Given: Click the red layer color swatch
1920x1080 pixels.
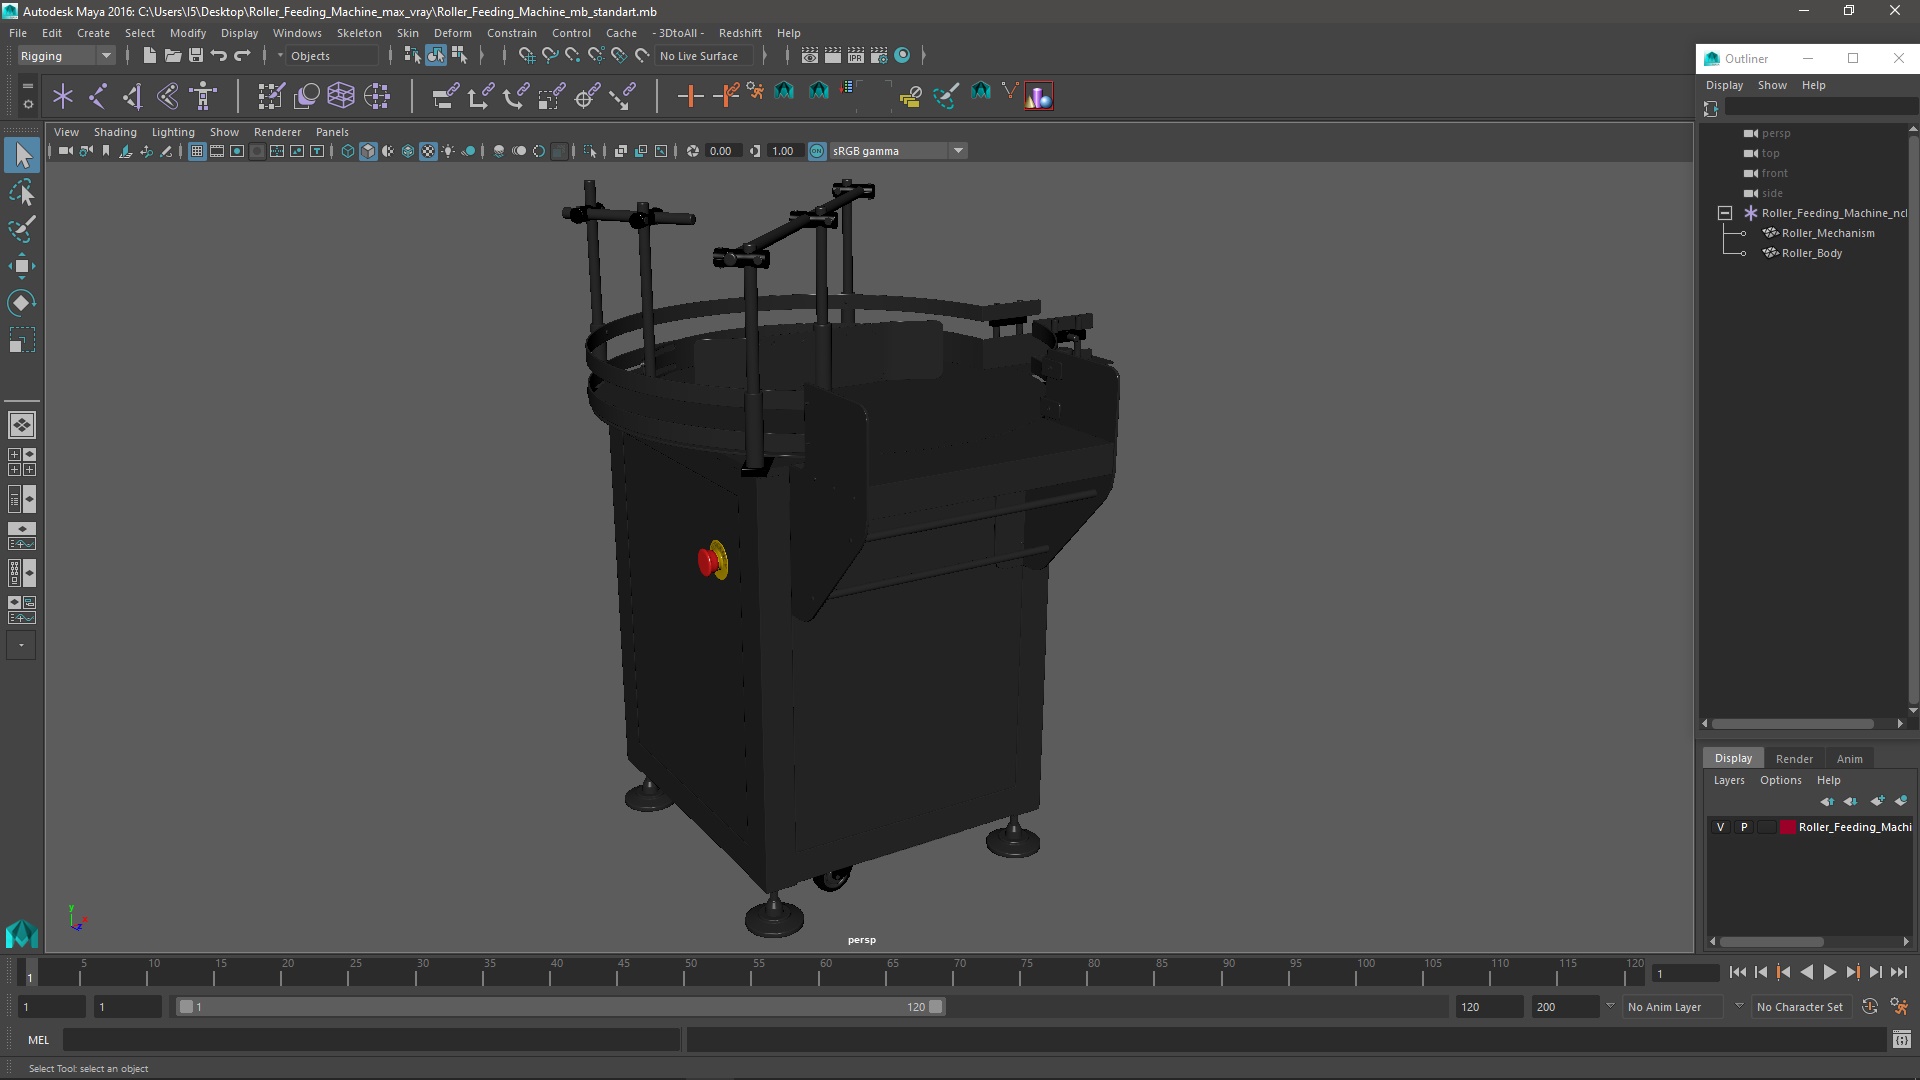Looking at the screenshot, I should coord(1787,827).
